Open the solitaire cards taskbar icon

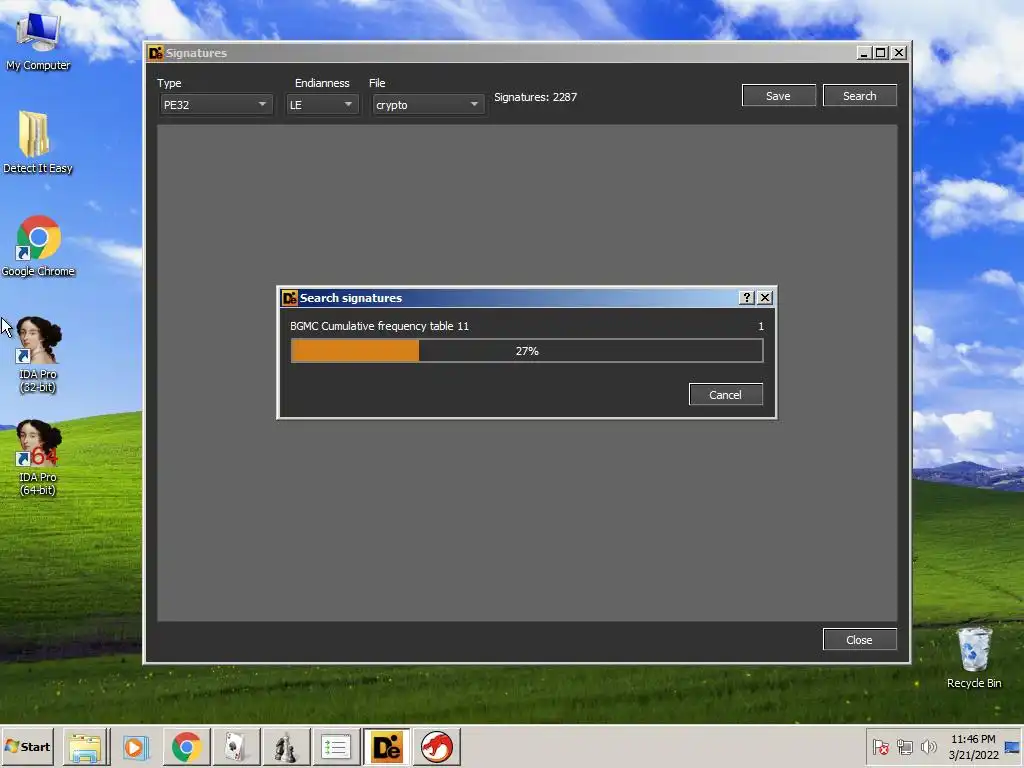click(235, 747)
